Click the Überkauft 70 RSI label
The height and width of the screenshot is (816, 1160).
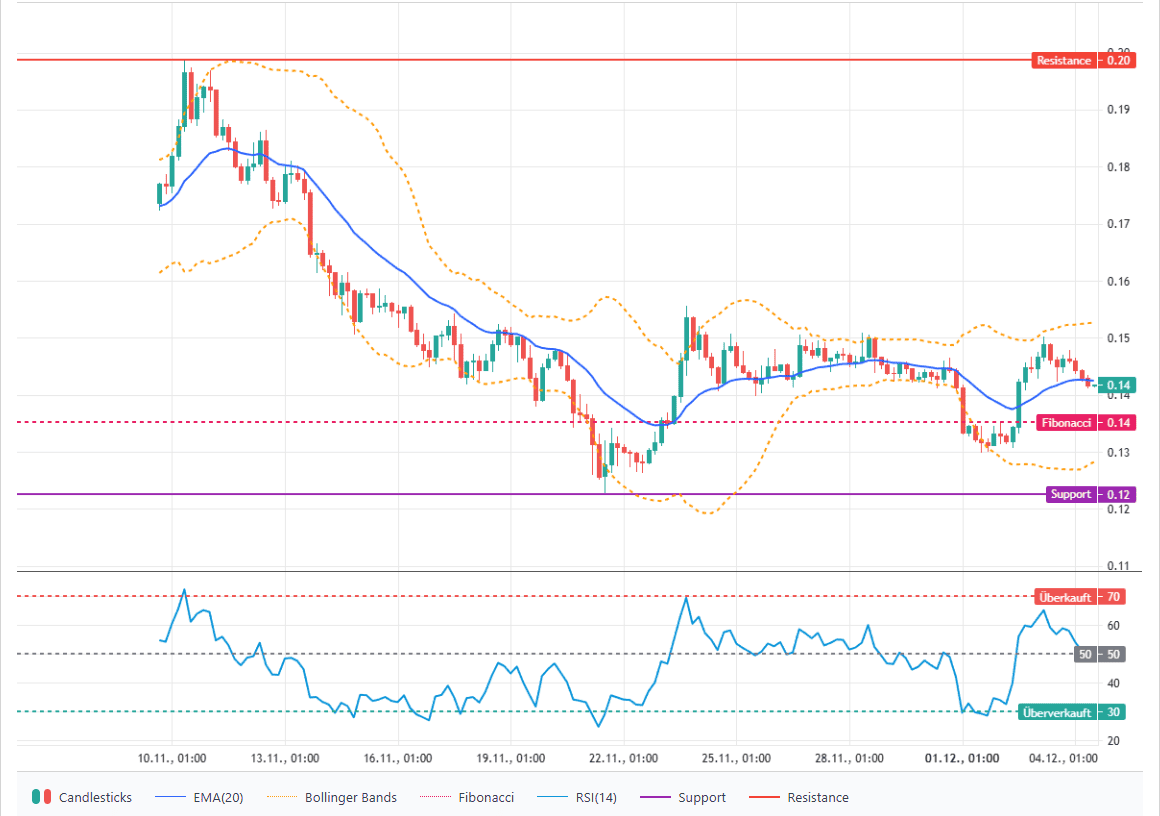1080,597
